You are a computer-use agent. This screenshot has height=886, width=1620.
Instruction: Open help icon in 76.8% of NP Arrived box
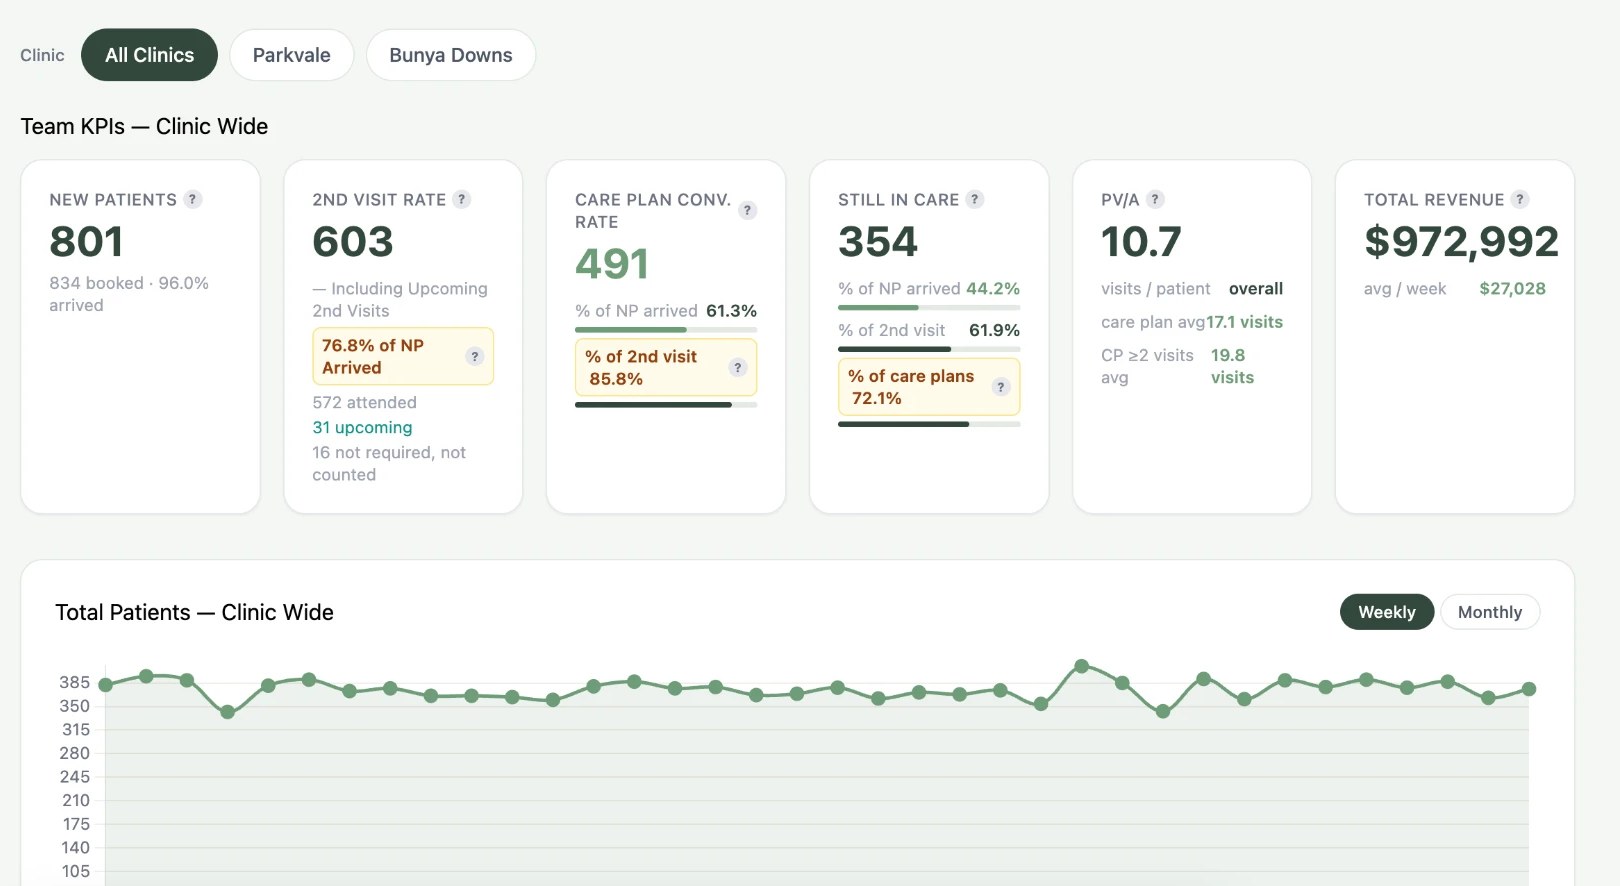click(x=475, y=356)
